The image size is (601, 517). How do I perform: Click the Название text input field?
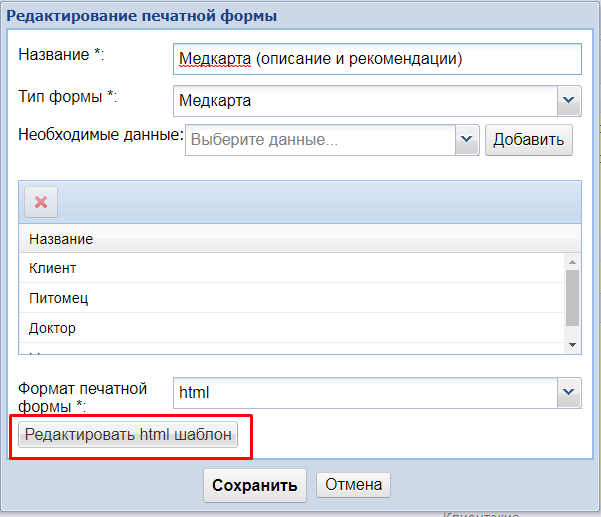(x=376, y=59)
